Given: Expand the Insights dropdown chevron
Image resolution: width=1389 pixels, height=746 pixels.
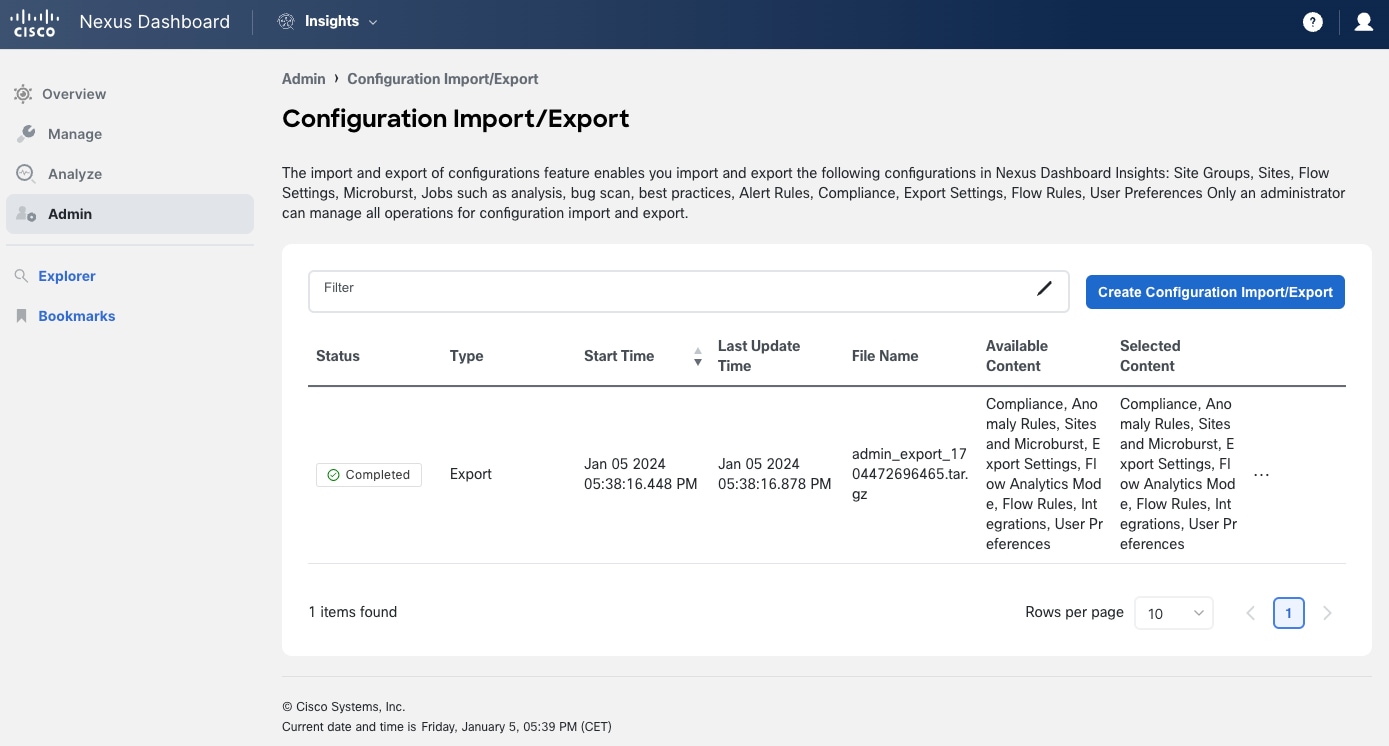Looking at the screenshot, I should [x=373, y=22].
